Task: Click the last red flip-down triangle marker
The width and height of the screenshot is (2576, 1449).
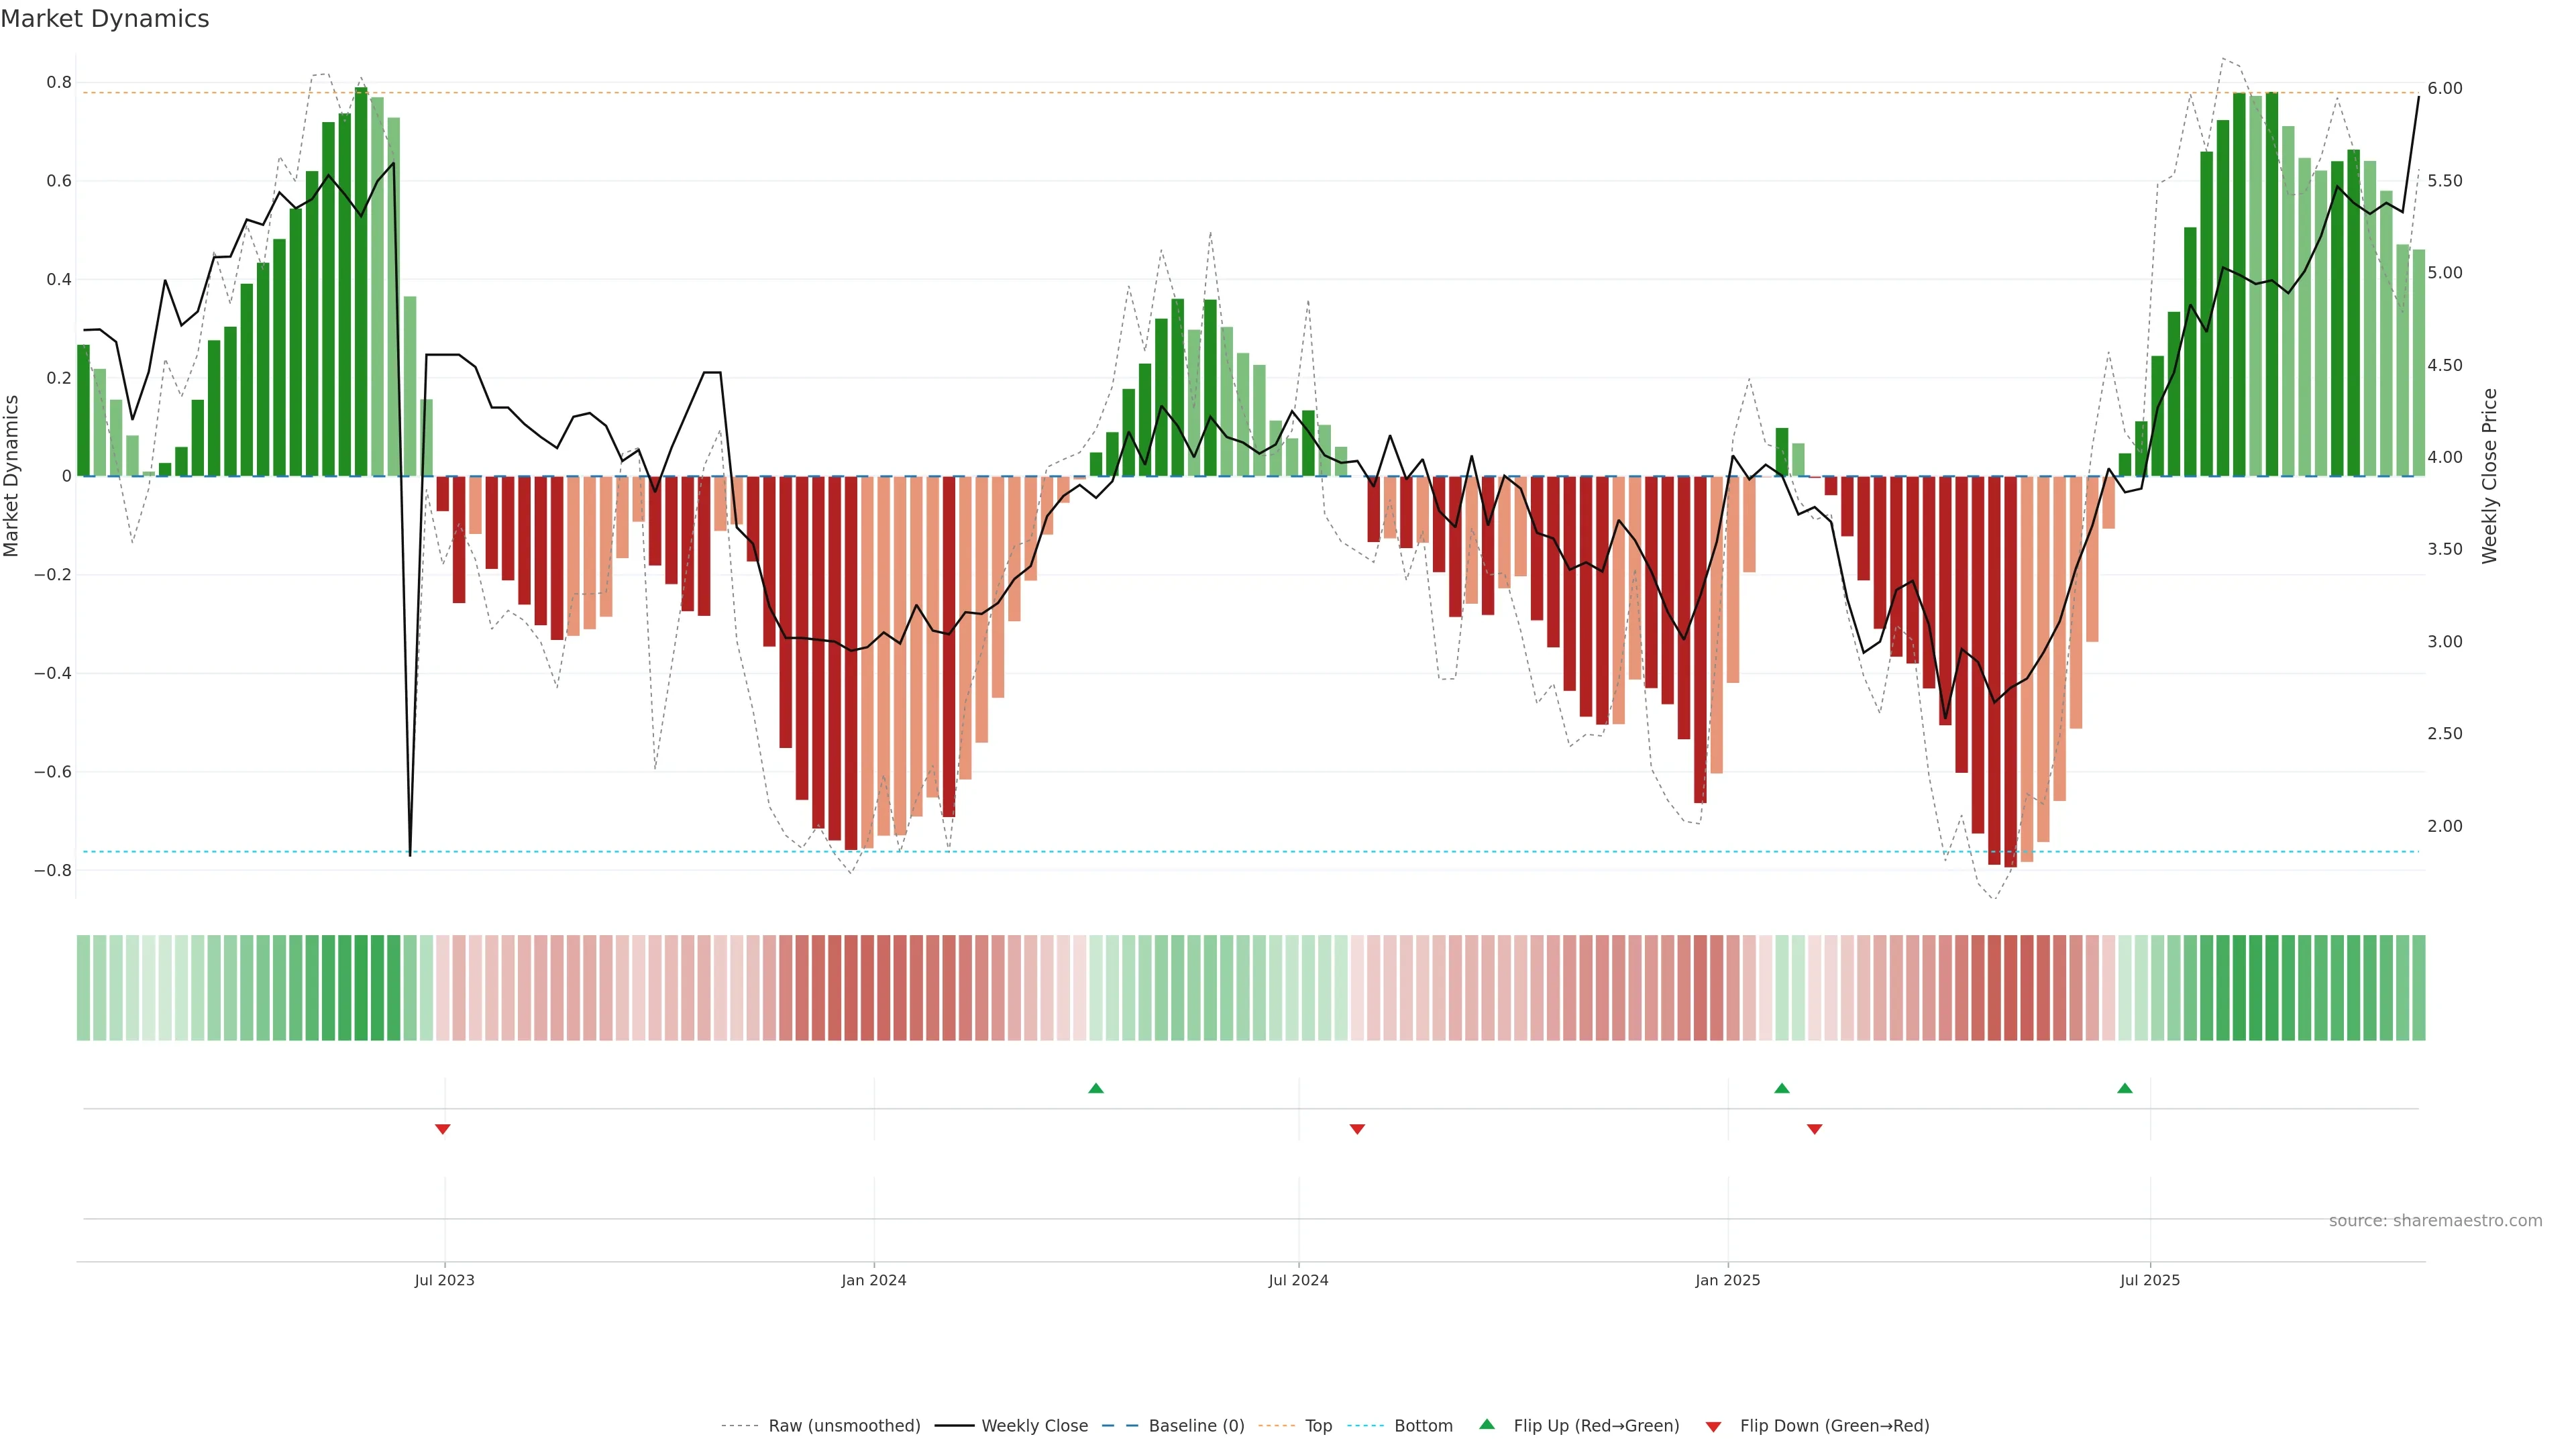Action: (x=1814, y=1129)
